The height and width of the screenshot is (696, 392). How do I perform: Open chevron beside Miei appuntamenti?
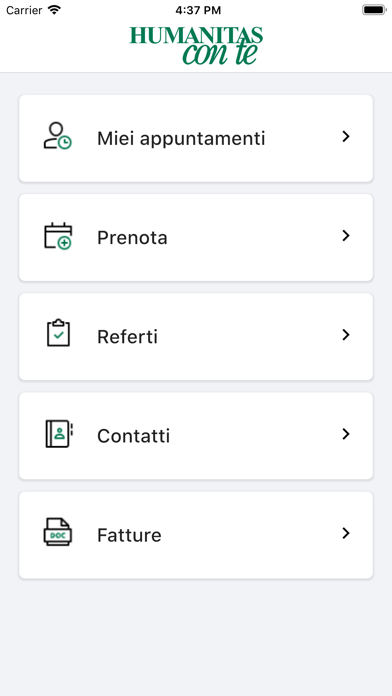coord(346,137)
